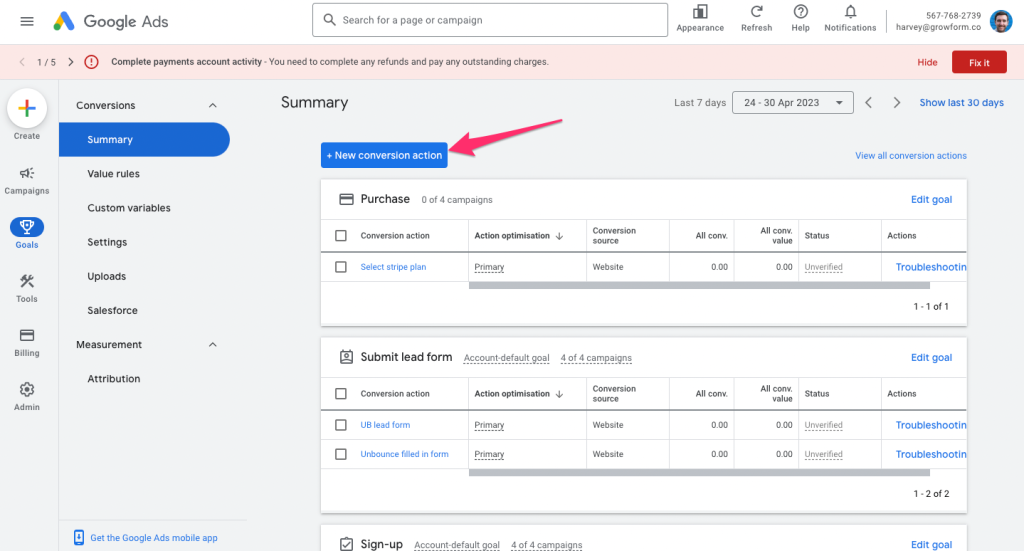
Task: Check the UB lead form row
Action: [x=341, y=425]
